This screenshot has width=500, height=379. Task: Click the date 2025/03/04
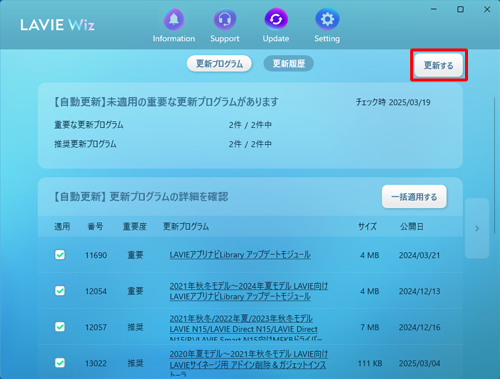[420, 363]
